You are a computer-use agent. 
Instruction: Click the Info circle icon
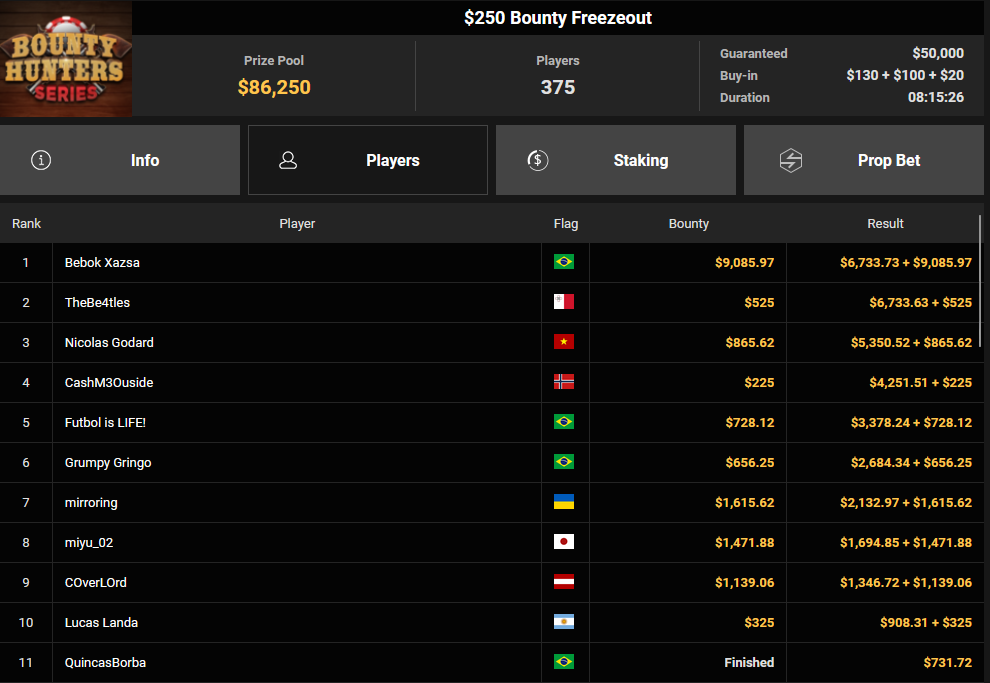(x=41, y=160)
